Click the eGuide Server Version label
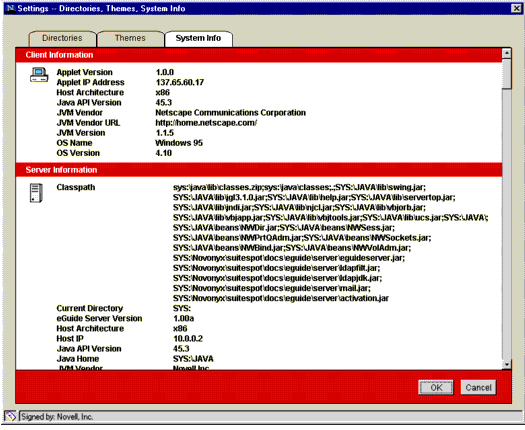The width and height of the screenshot is (525, 430). click(x=99, y=318)
